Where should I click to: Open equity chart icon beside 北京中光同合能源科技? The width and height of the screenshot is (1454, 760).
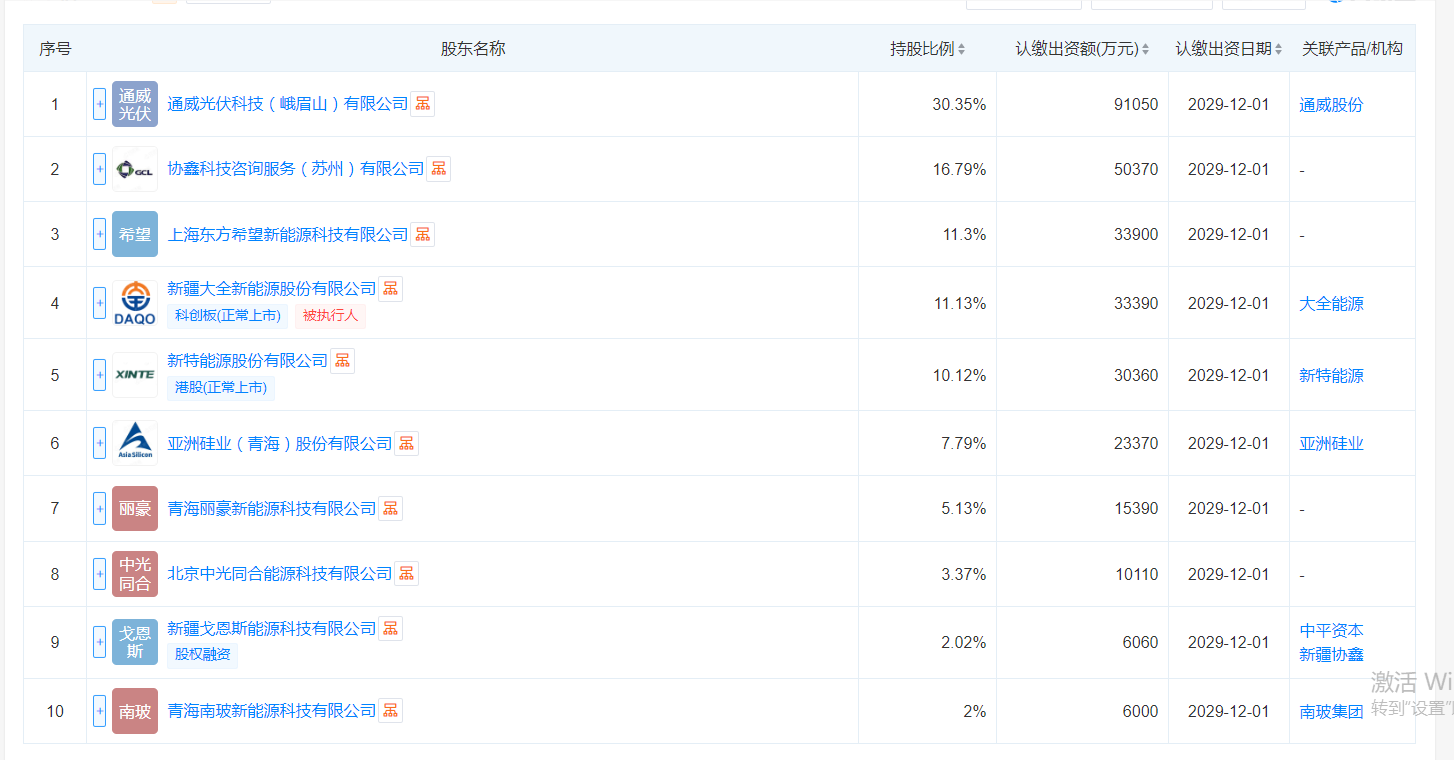[x=405, y=573]
